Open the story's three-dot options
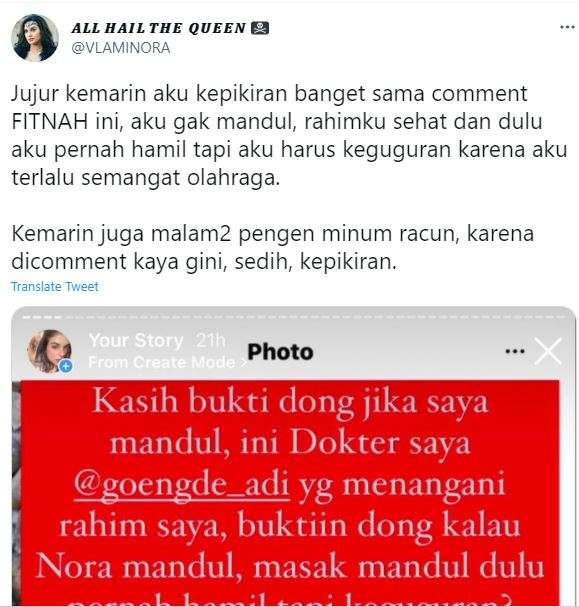Viewport: 579px width, 607px height. tap(515, 351)
